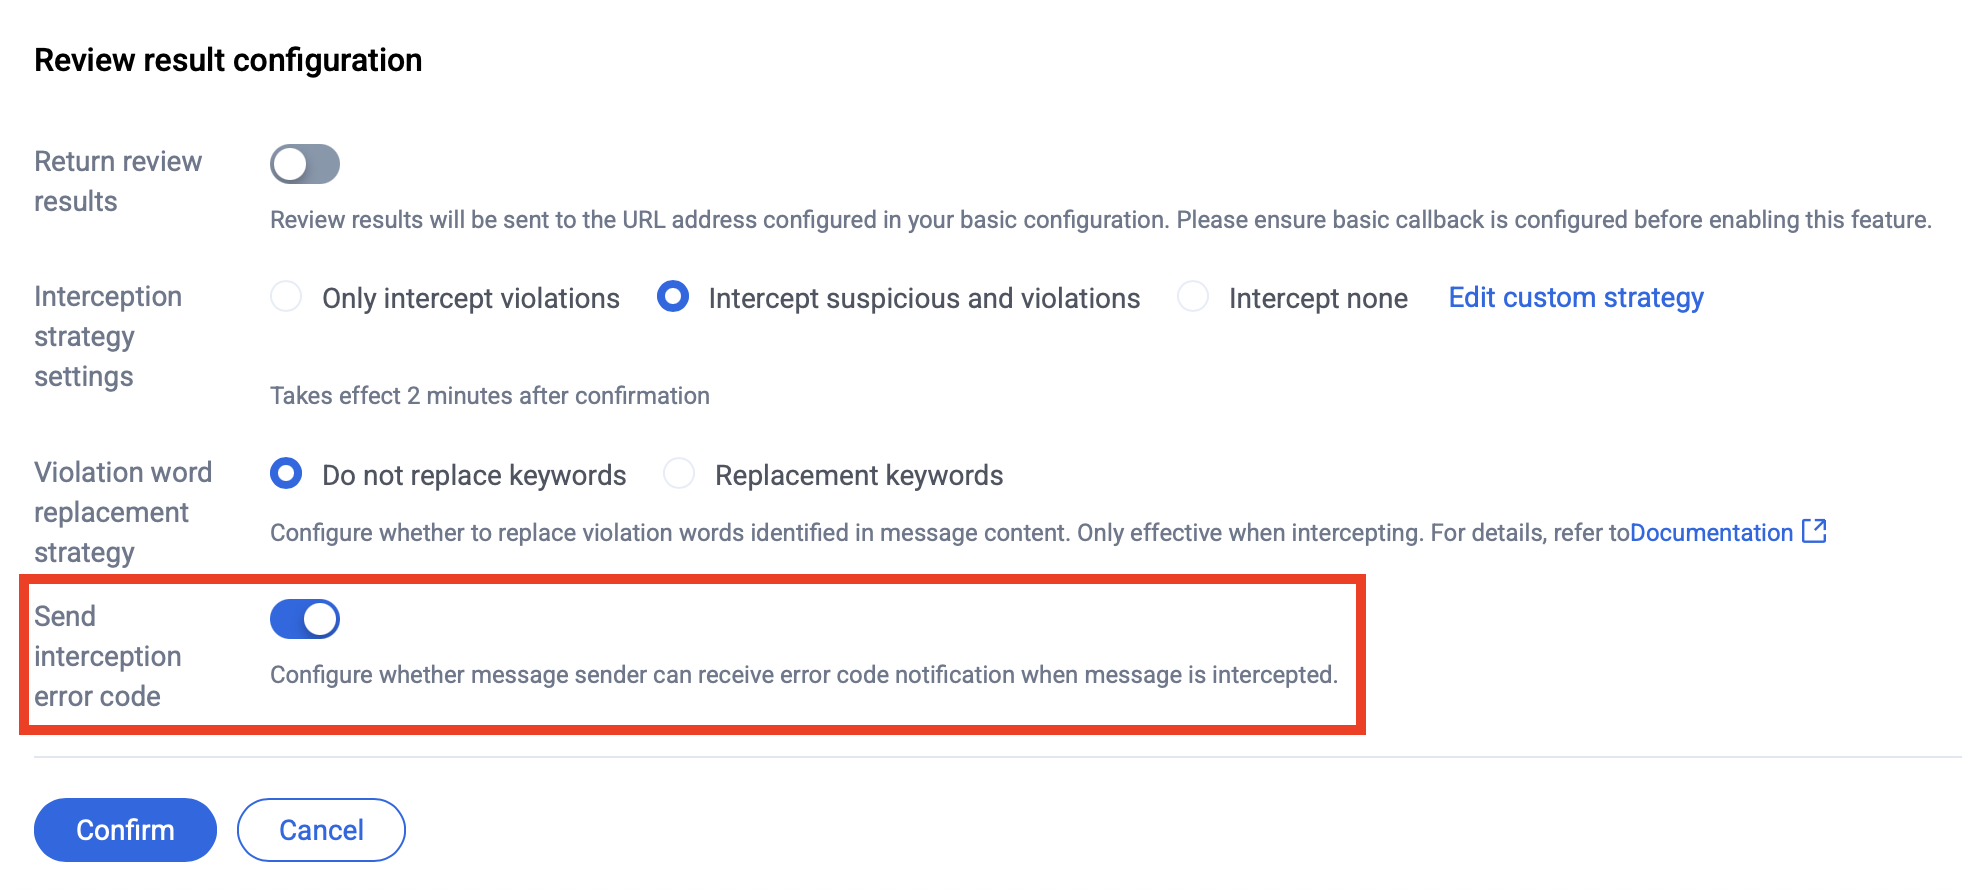
Task: Select Replacement keywords radio button
Action: pos(679,474)
